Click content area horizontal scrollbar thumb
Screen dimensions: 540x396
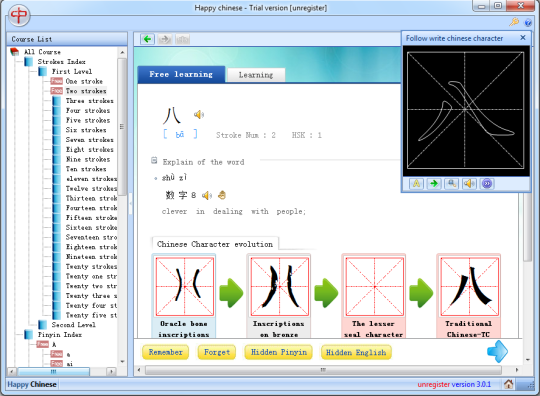(323, 370)
